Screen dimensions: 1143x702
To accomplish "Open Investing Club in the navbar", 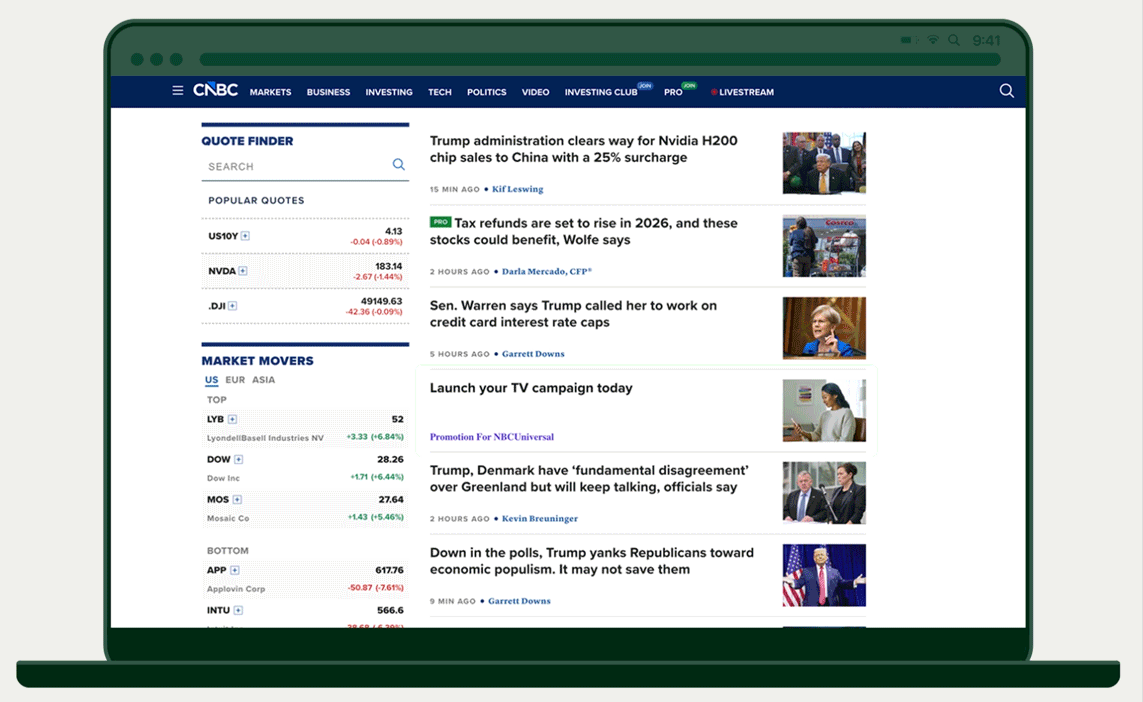I will click(601, 93).
